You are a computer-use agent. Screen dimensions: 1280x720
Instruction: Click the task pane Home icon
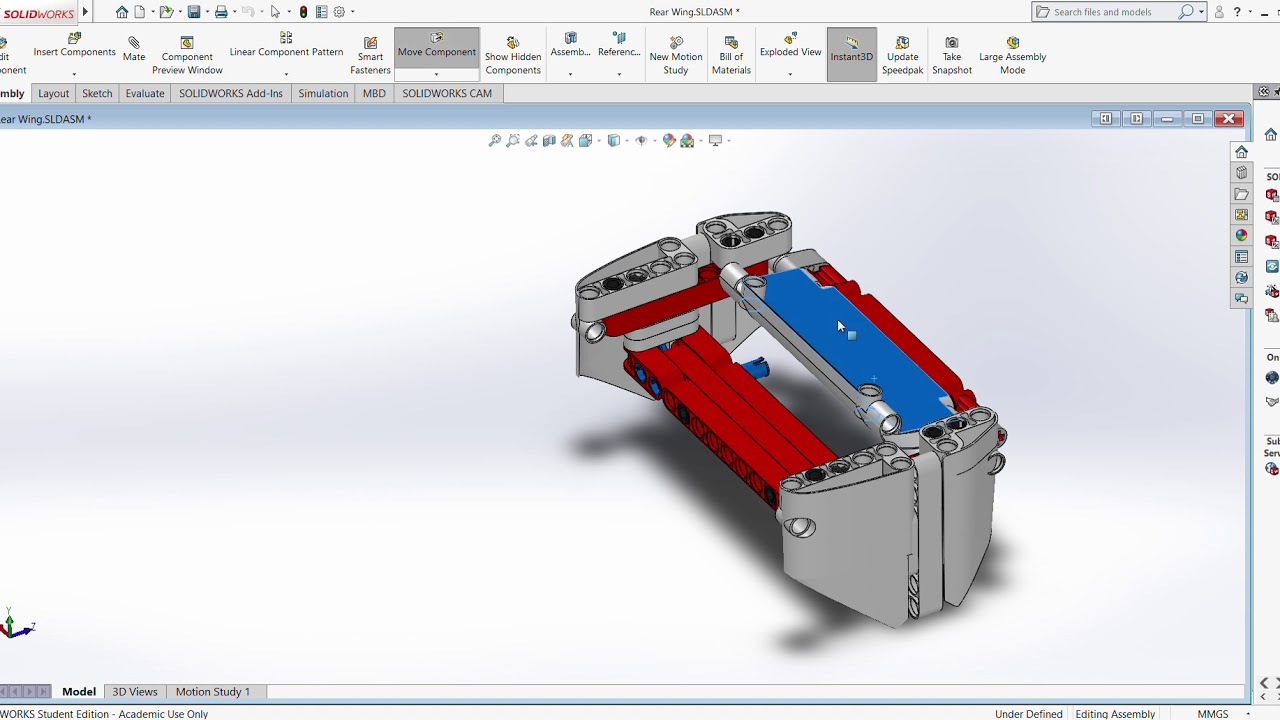(x=1241, y=152)
